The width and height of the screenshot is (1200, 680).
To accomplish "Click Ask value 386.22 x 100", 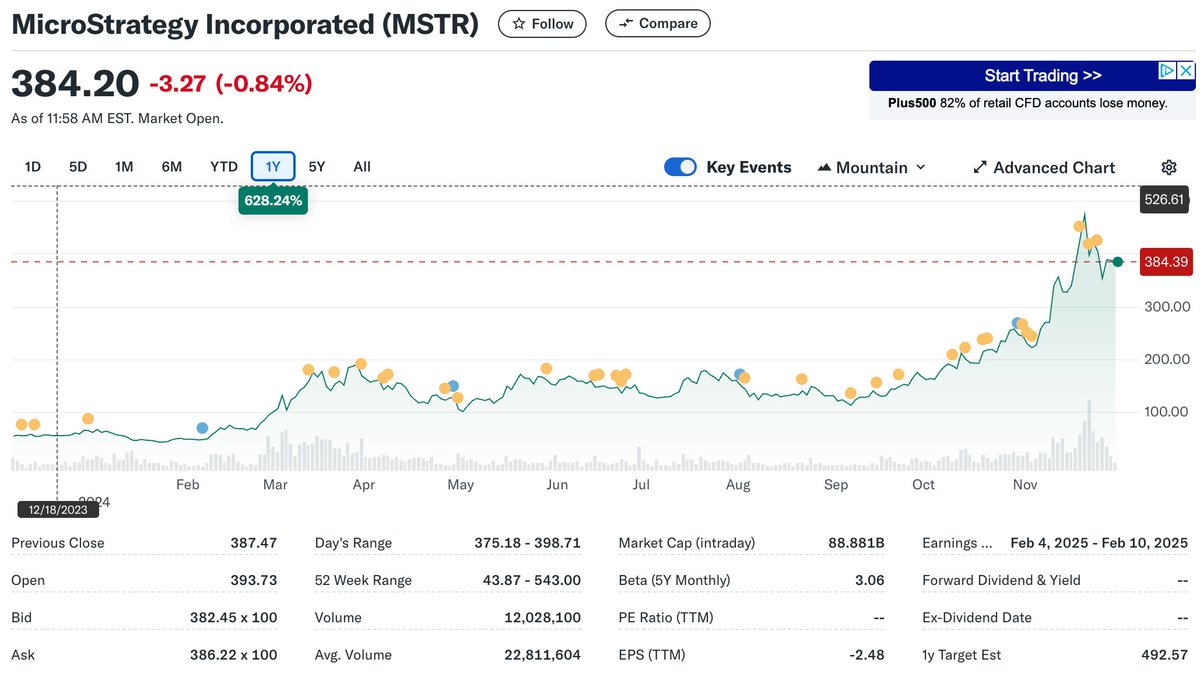I will coord(234,655).
